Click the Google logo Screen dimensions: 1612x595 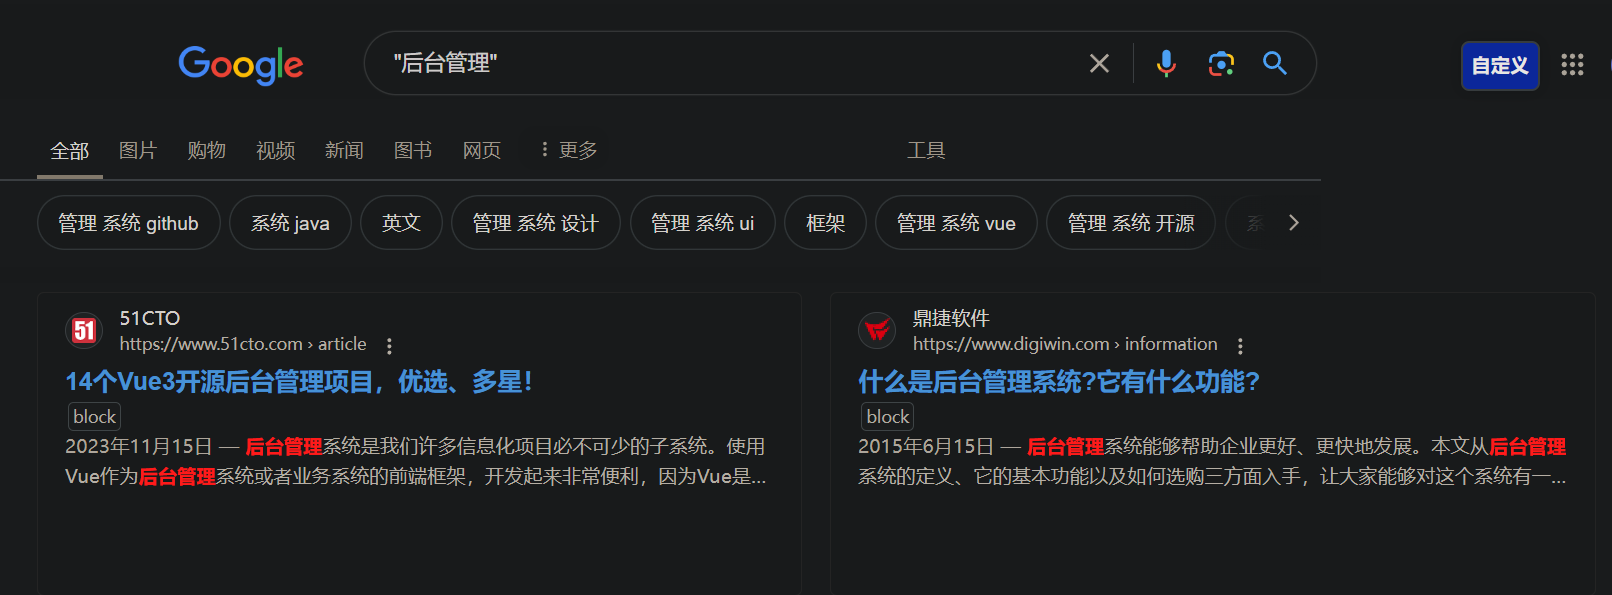pyautogui.click(x=241, y=65)
